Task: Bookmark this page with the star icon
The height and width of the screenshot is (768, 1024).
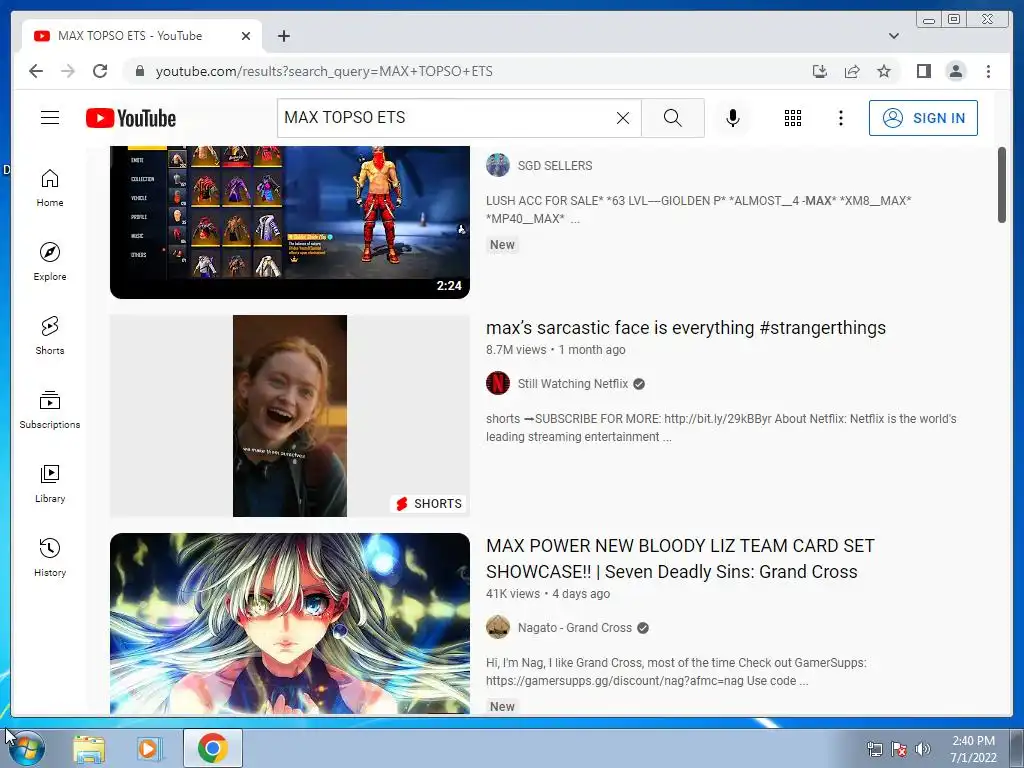Action: [884, 71]
